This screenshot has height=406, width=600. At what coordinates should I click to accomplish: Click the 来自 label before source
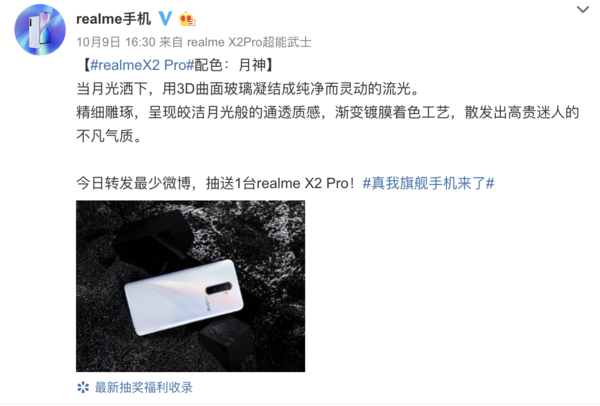(171, 42)
